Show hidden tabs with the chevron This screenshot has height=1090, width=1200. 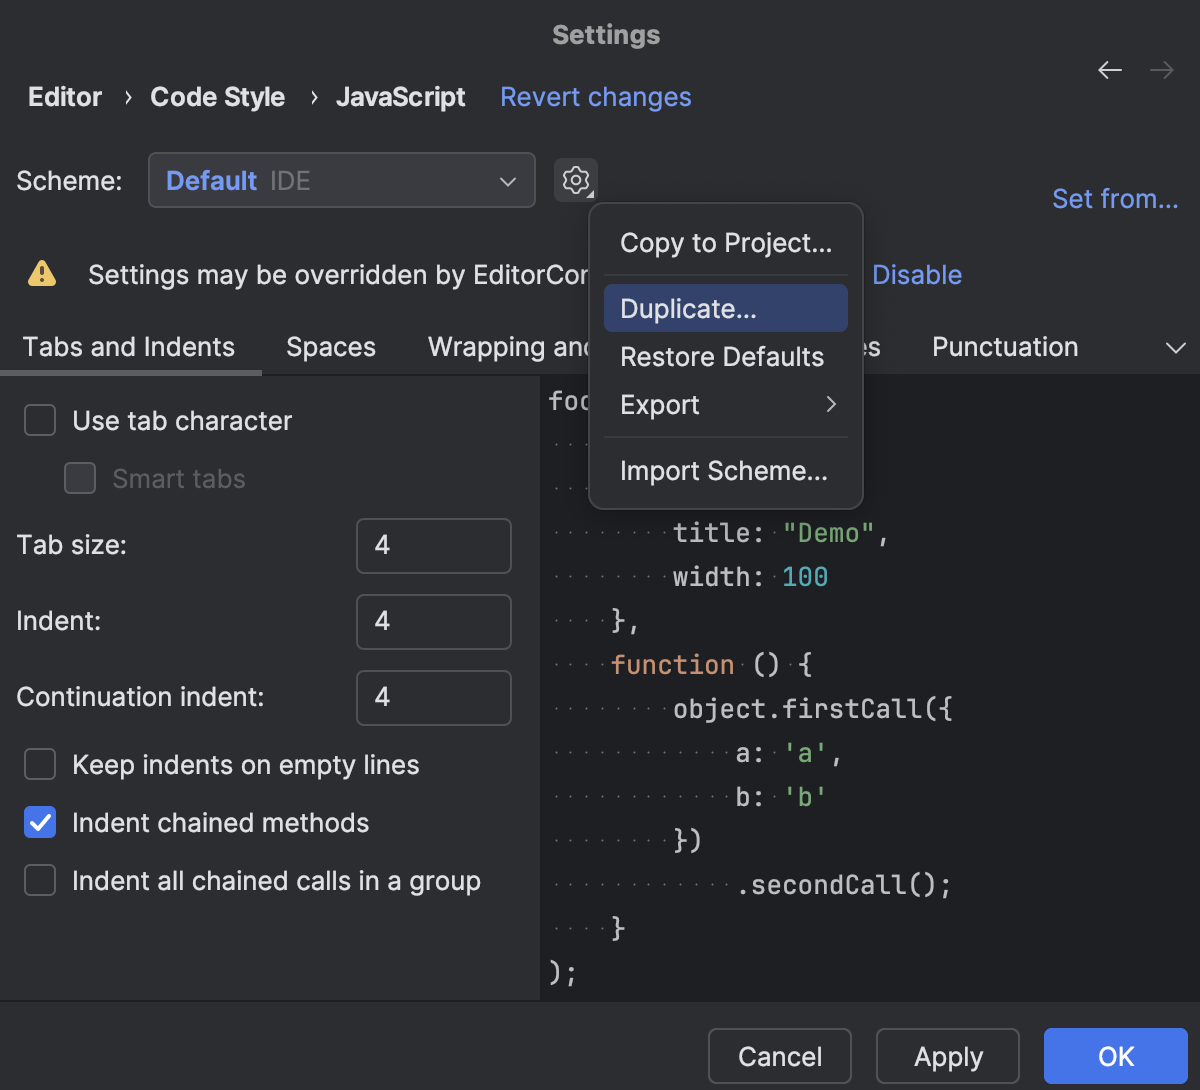(1176, 348)
